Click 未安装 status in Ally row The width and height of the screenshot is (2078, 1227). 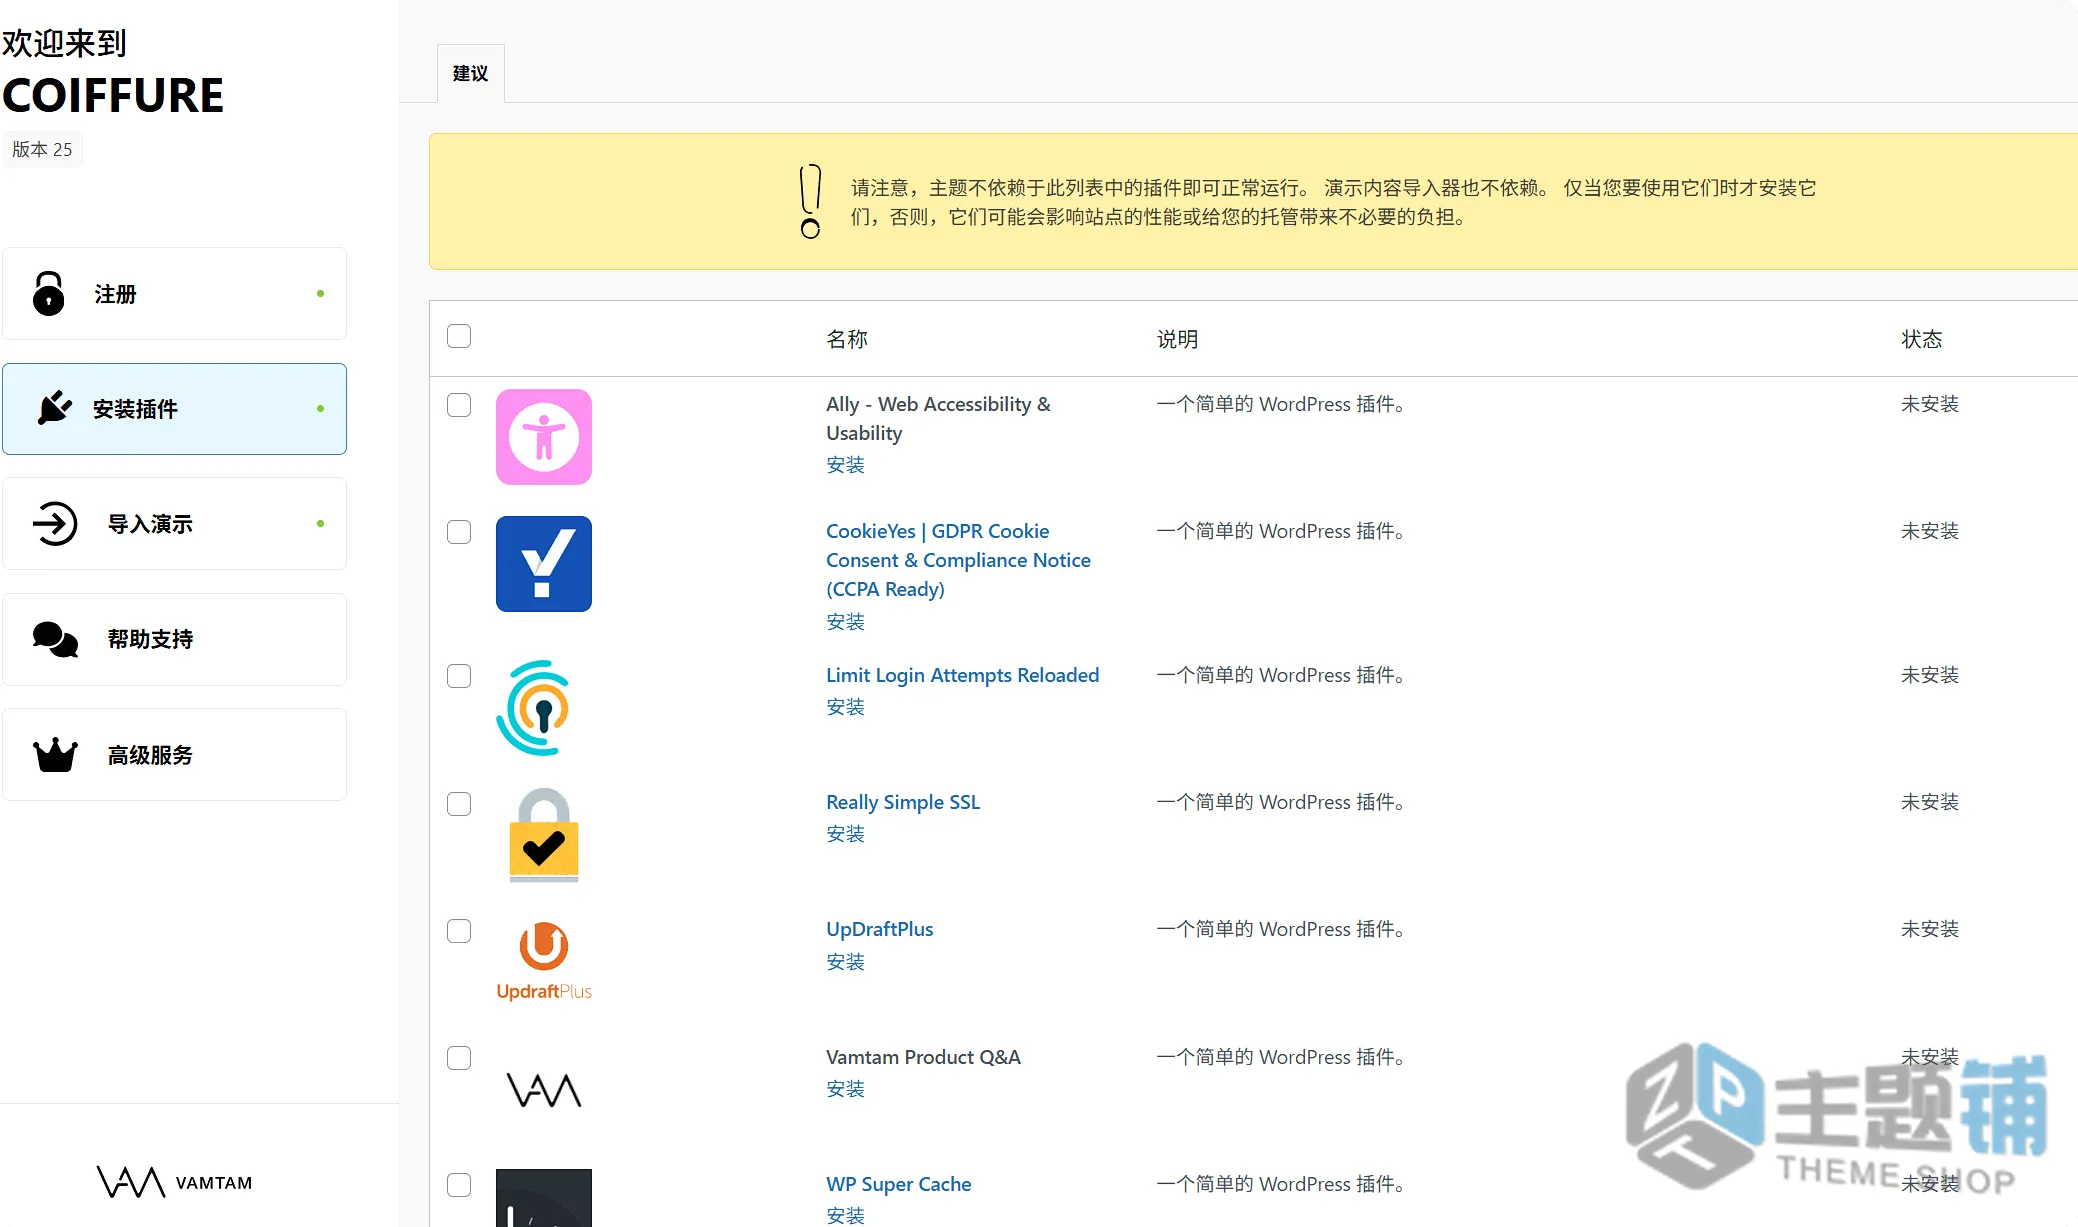pos(1929,404)
